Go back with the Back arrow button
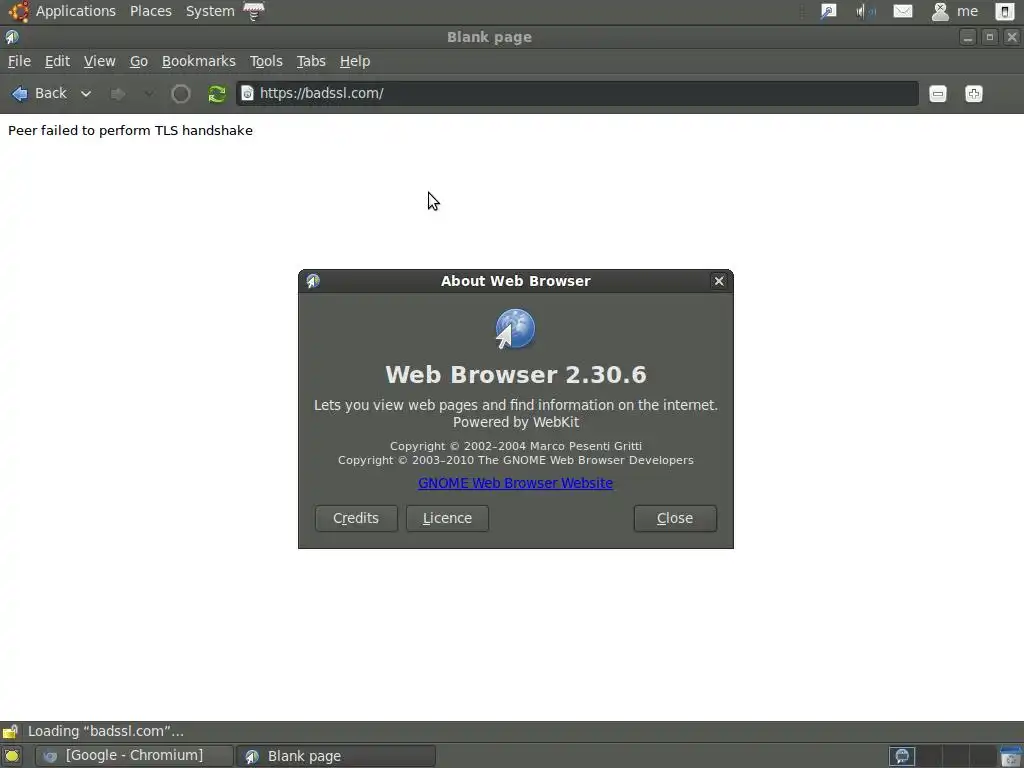The image size is (1024, 768). tap(39, 93)
